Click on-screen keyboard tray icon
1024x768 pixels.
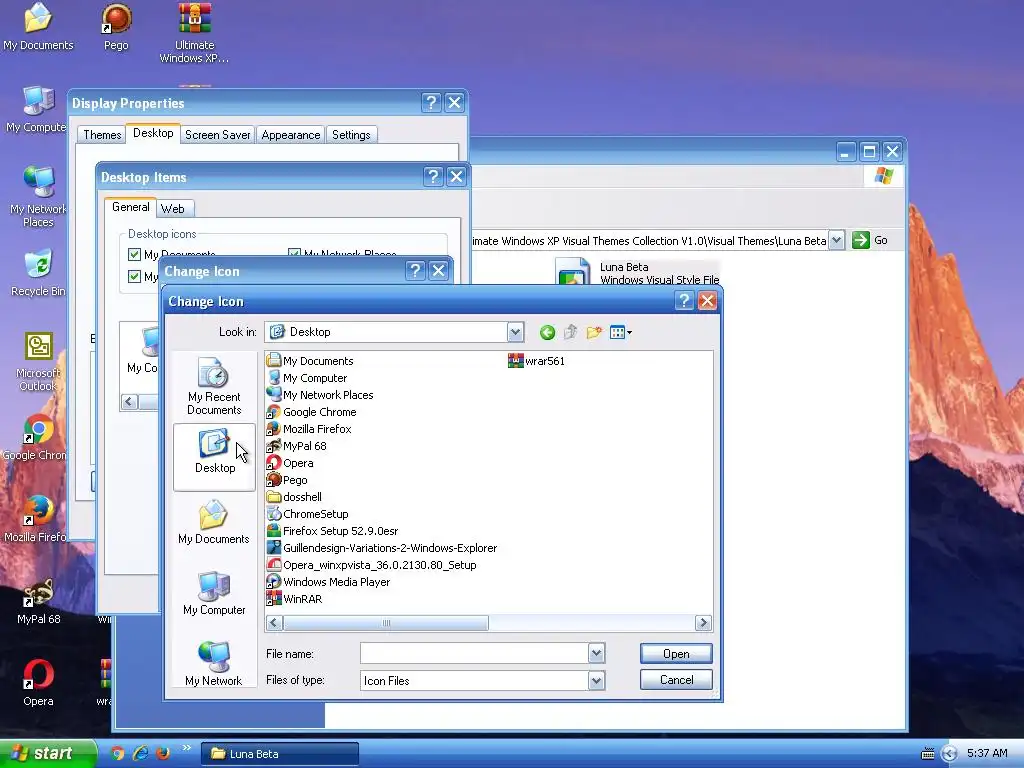pos(927,754)
